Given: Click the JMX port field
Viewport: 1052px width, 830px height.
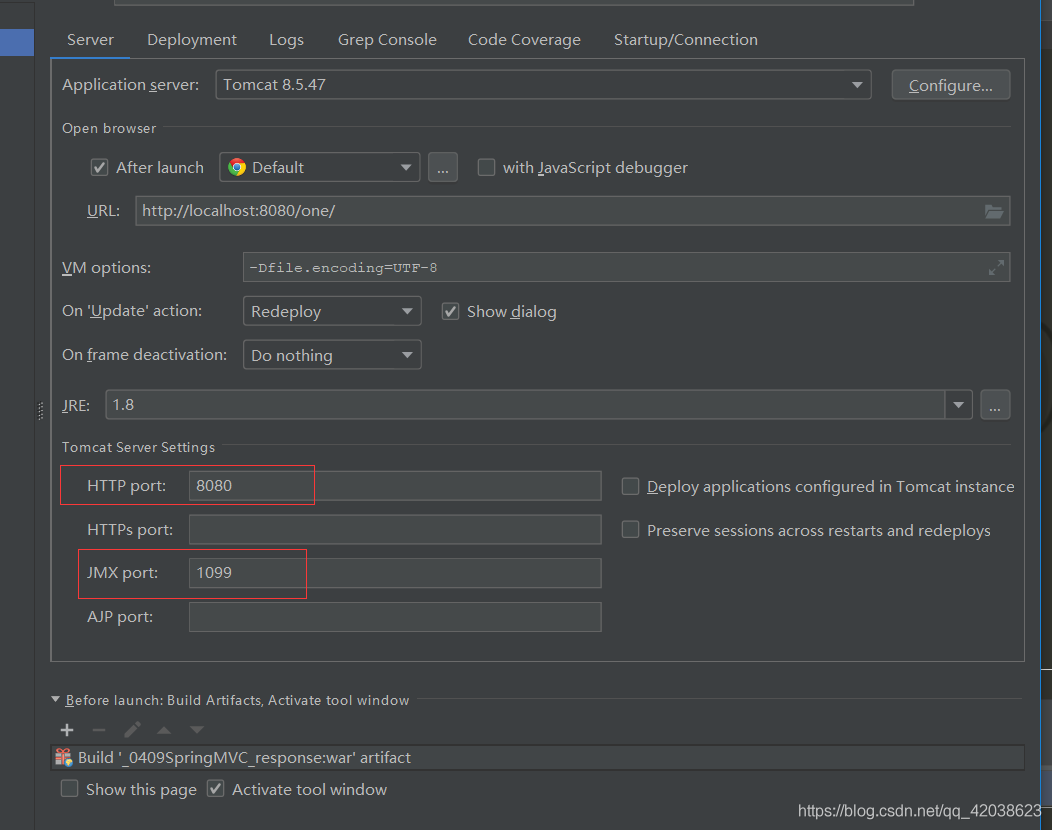Looking at the screenshot, I should click(394, 573).
